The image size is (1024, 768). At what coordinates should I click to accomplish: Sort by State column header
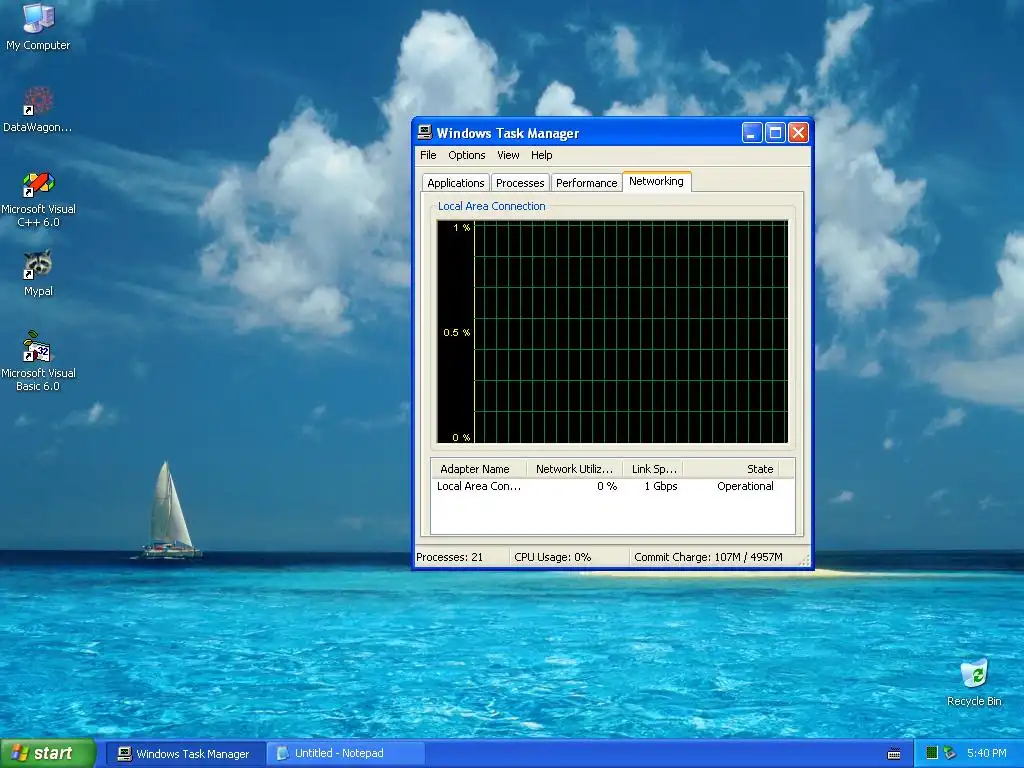(731, 469)
